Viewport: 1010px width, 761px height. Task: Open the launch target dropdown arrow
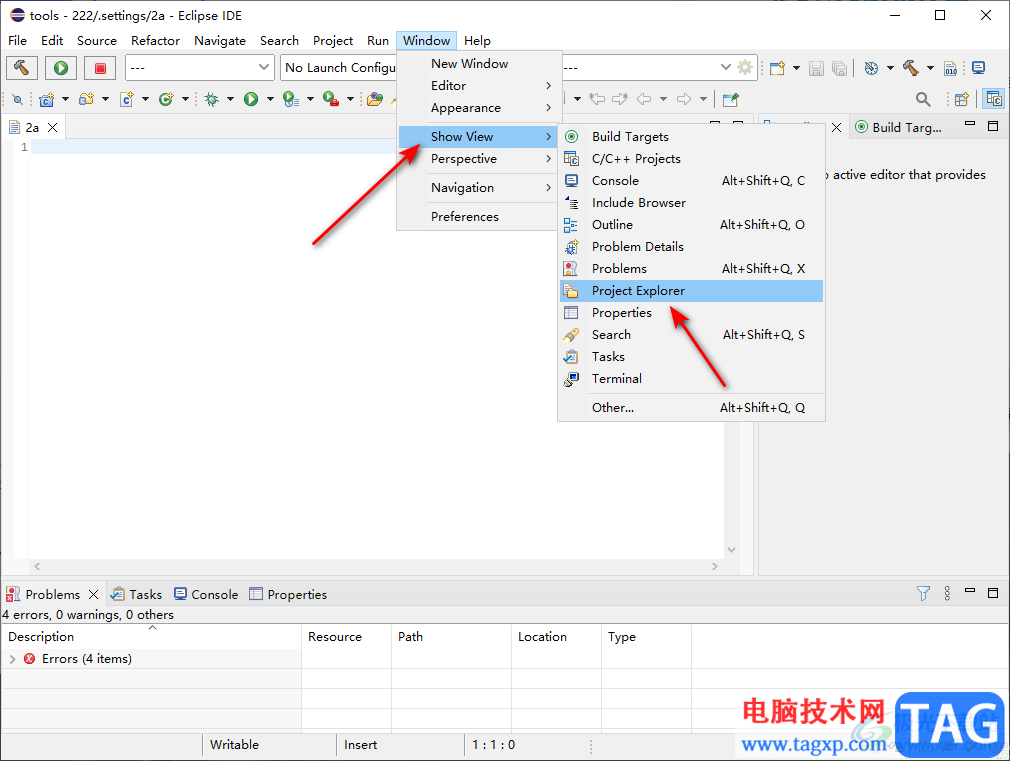point(726,67)
